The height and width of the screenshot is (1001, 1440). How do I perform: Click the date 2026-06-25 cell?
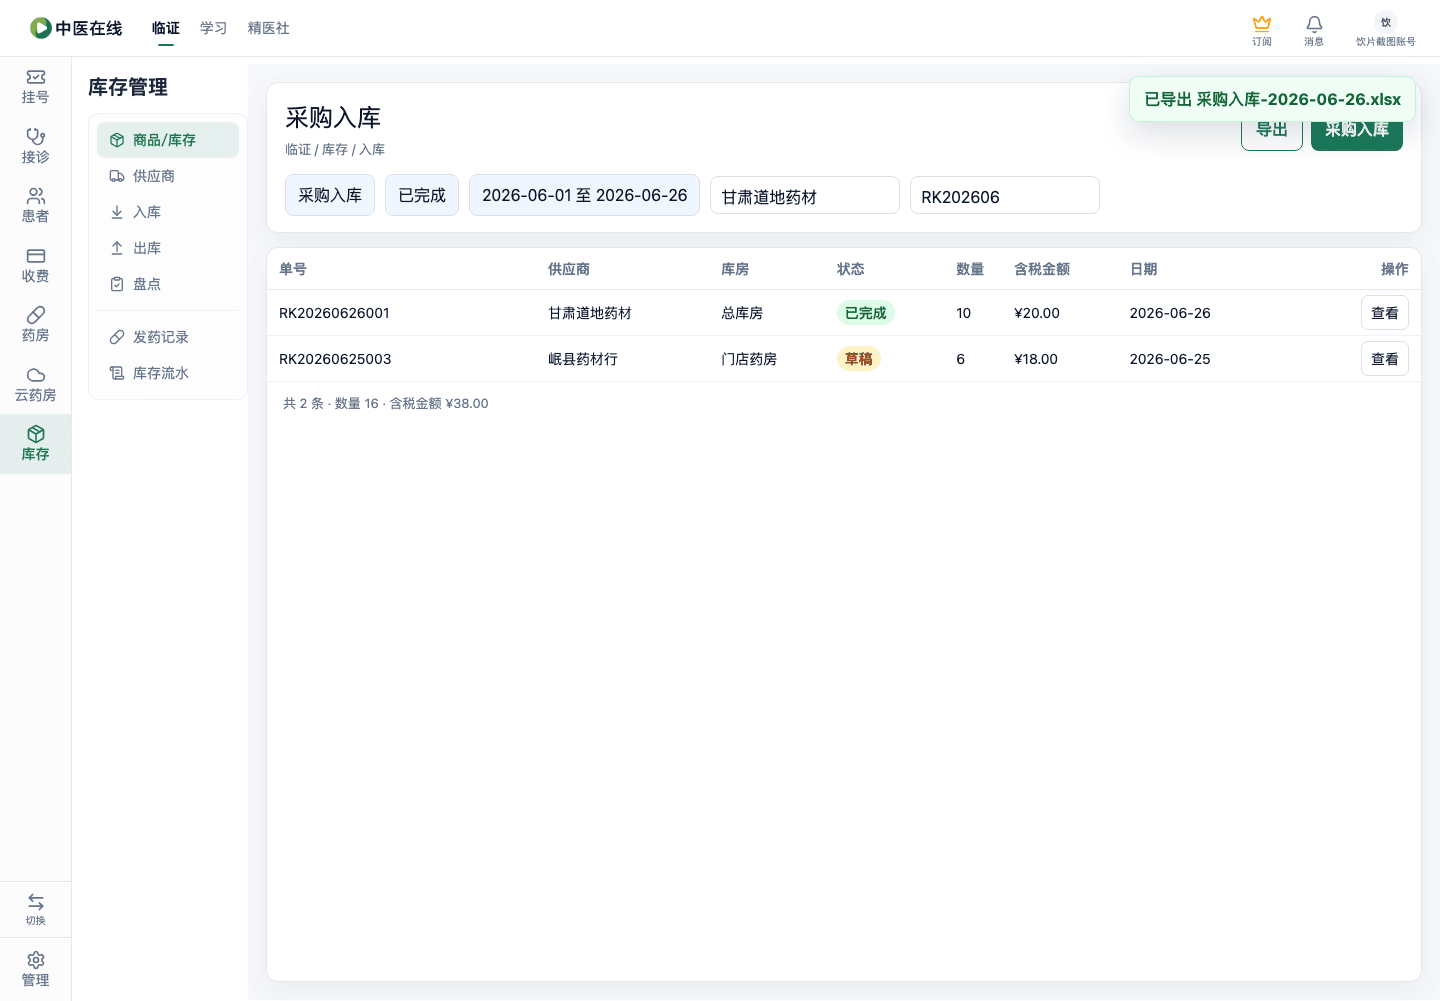1170,359
